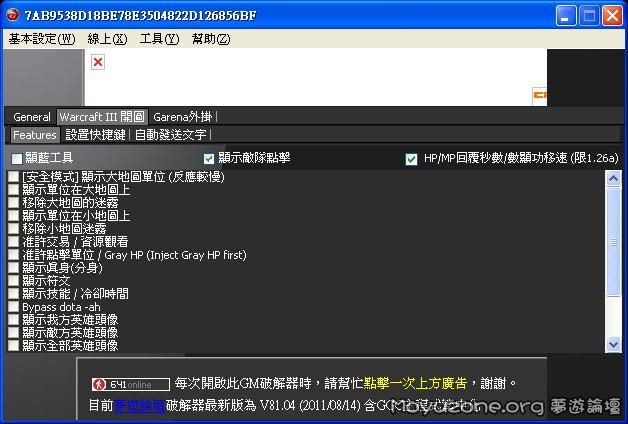Switch to the Garena外掛 tab
The width and height of the screenshot is (628, 424).
click(183, 117)
